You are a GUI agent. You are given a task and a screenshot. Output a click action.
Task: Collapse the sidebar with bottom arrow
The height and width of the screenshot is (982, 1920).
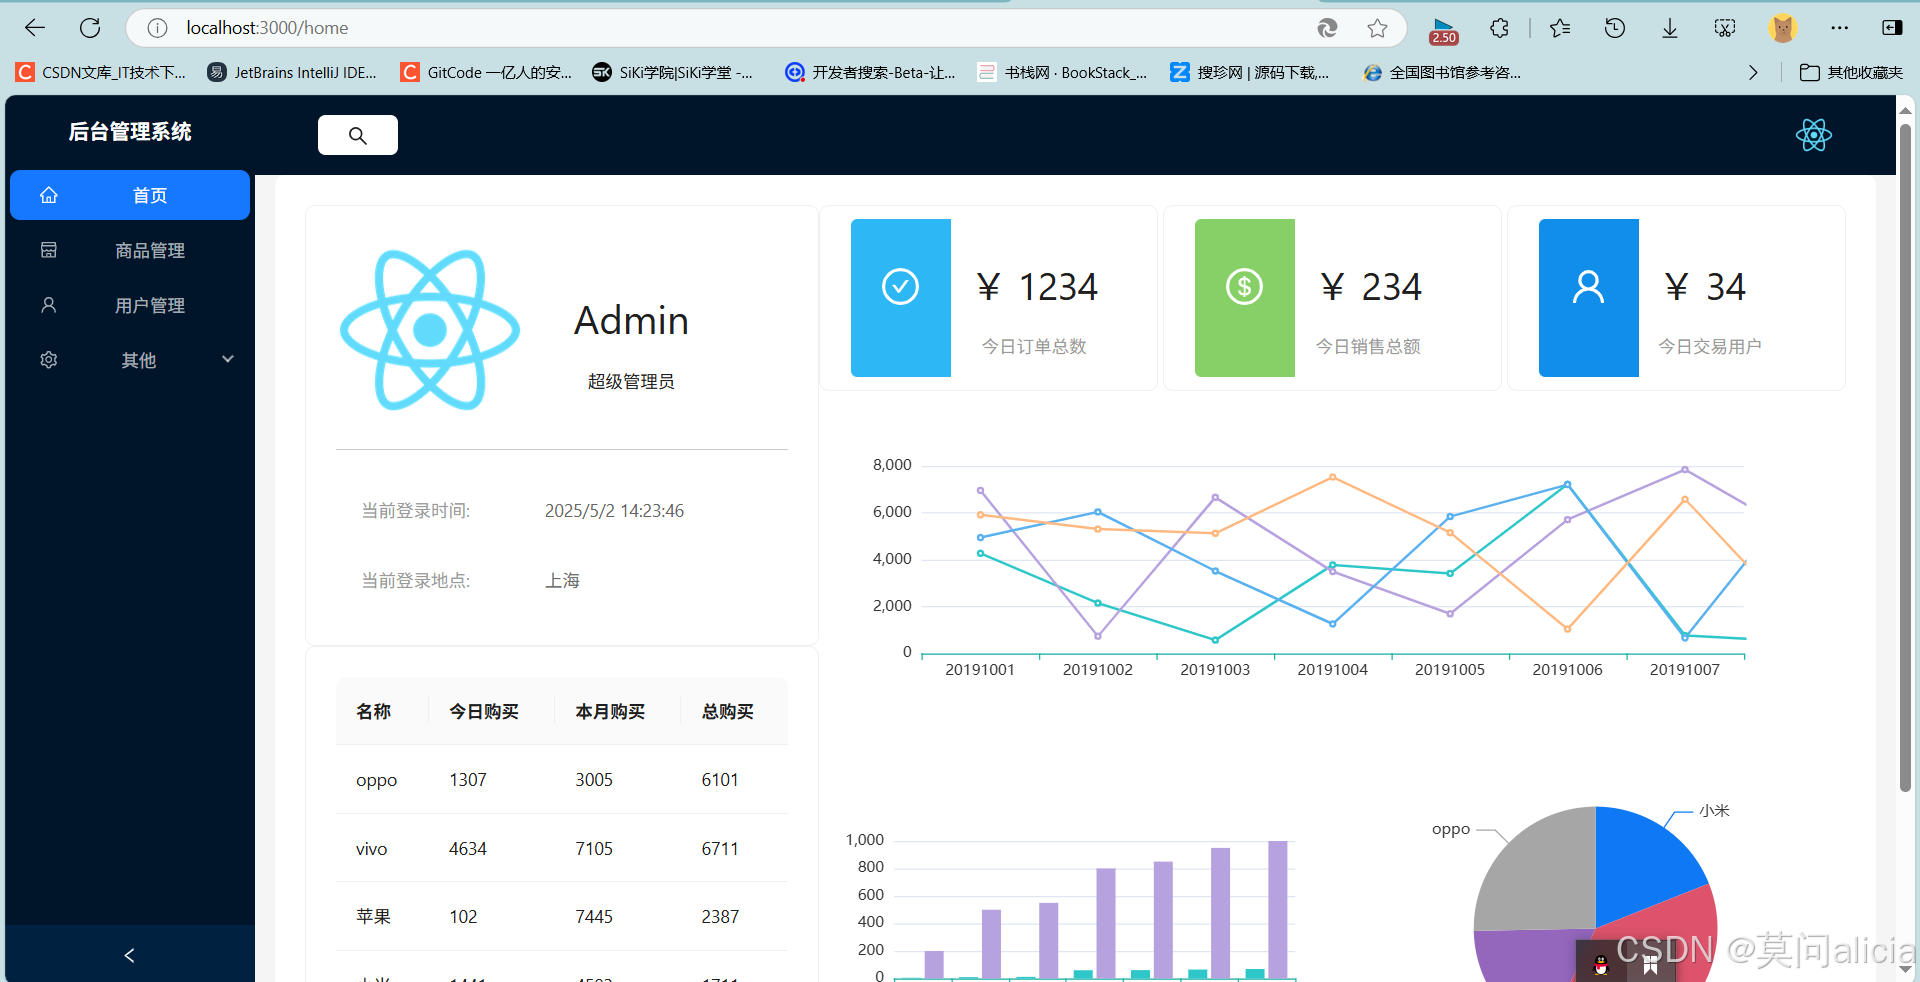tap(130, 955)
